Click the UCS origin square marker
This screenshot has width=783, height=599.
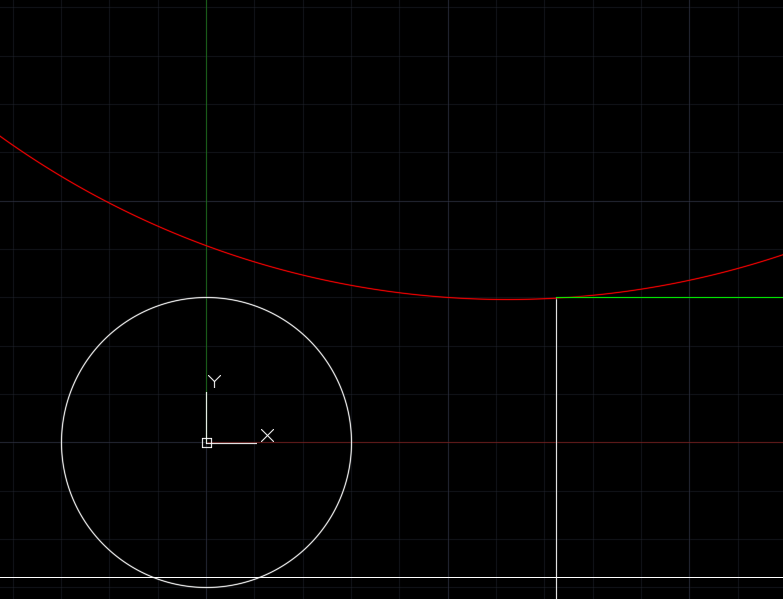[207, 443]
